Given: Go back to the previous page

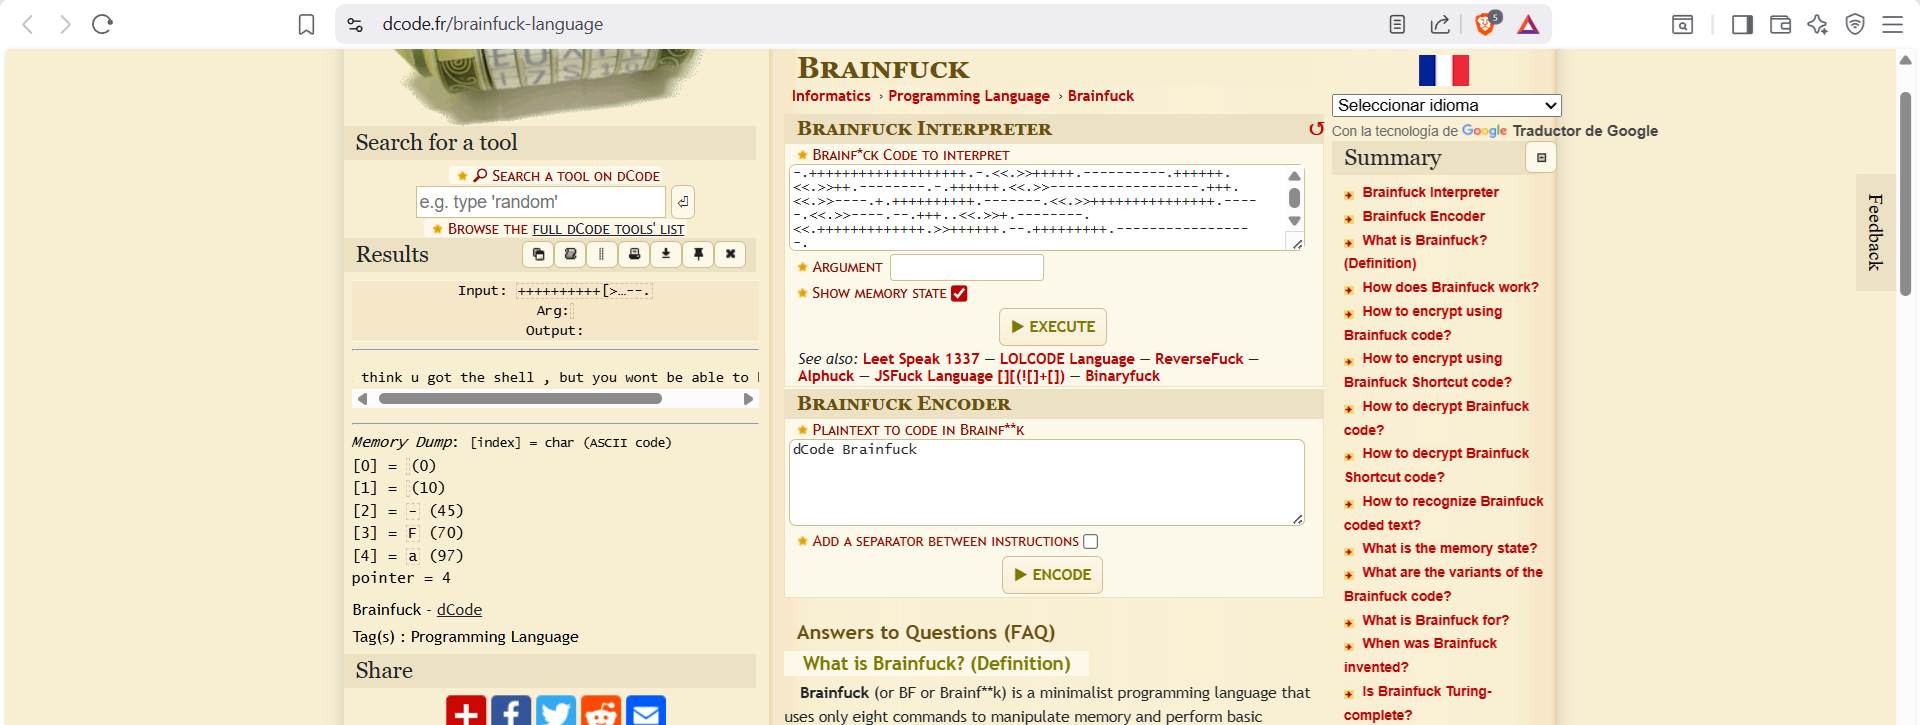Looking at the screenshot, I should (x=28, y=24).
